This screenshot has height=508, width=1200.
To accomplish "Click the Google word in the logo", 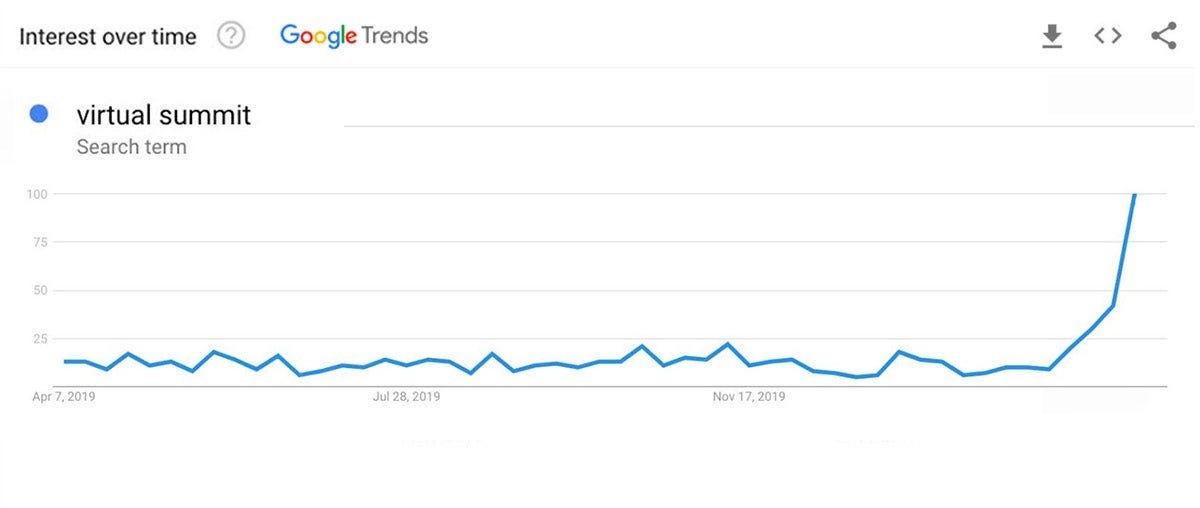I will click(x=318, y=36).
